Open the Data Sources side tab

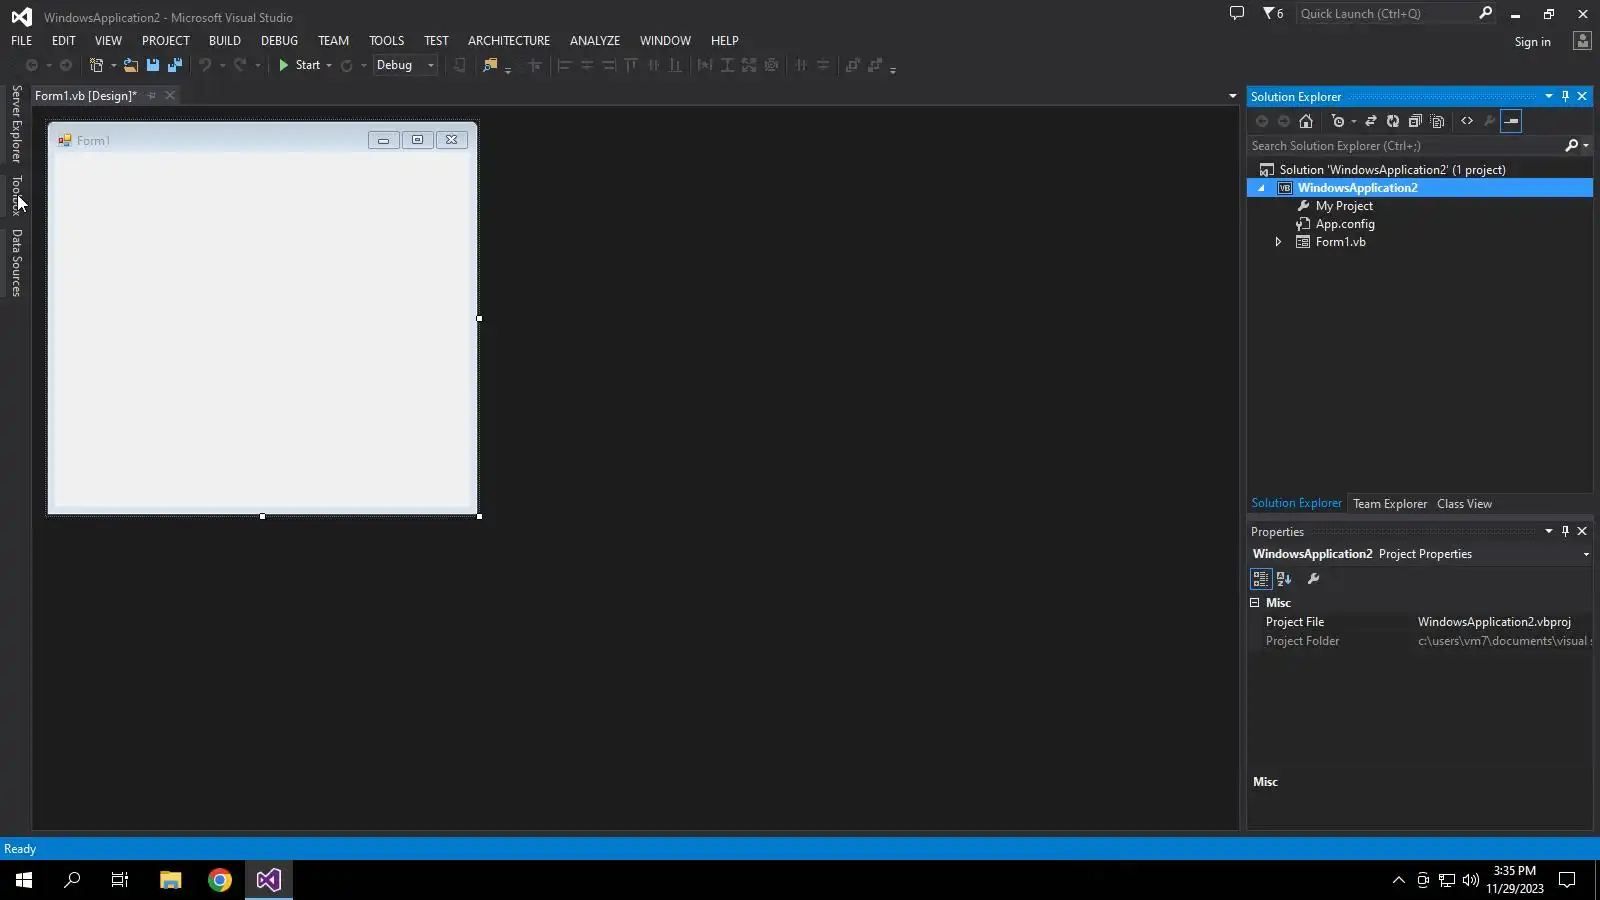16,263
